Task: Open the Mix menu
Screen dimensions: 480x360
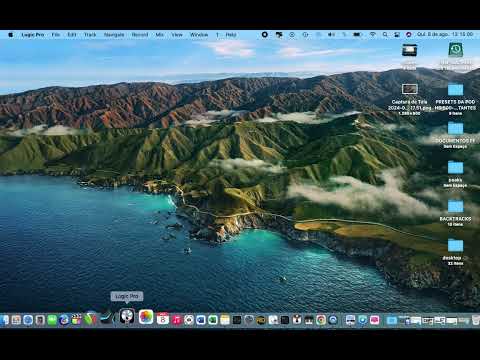Action: 160,35
